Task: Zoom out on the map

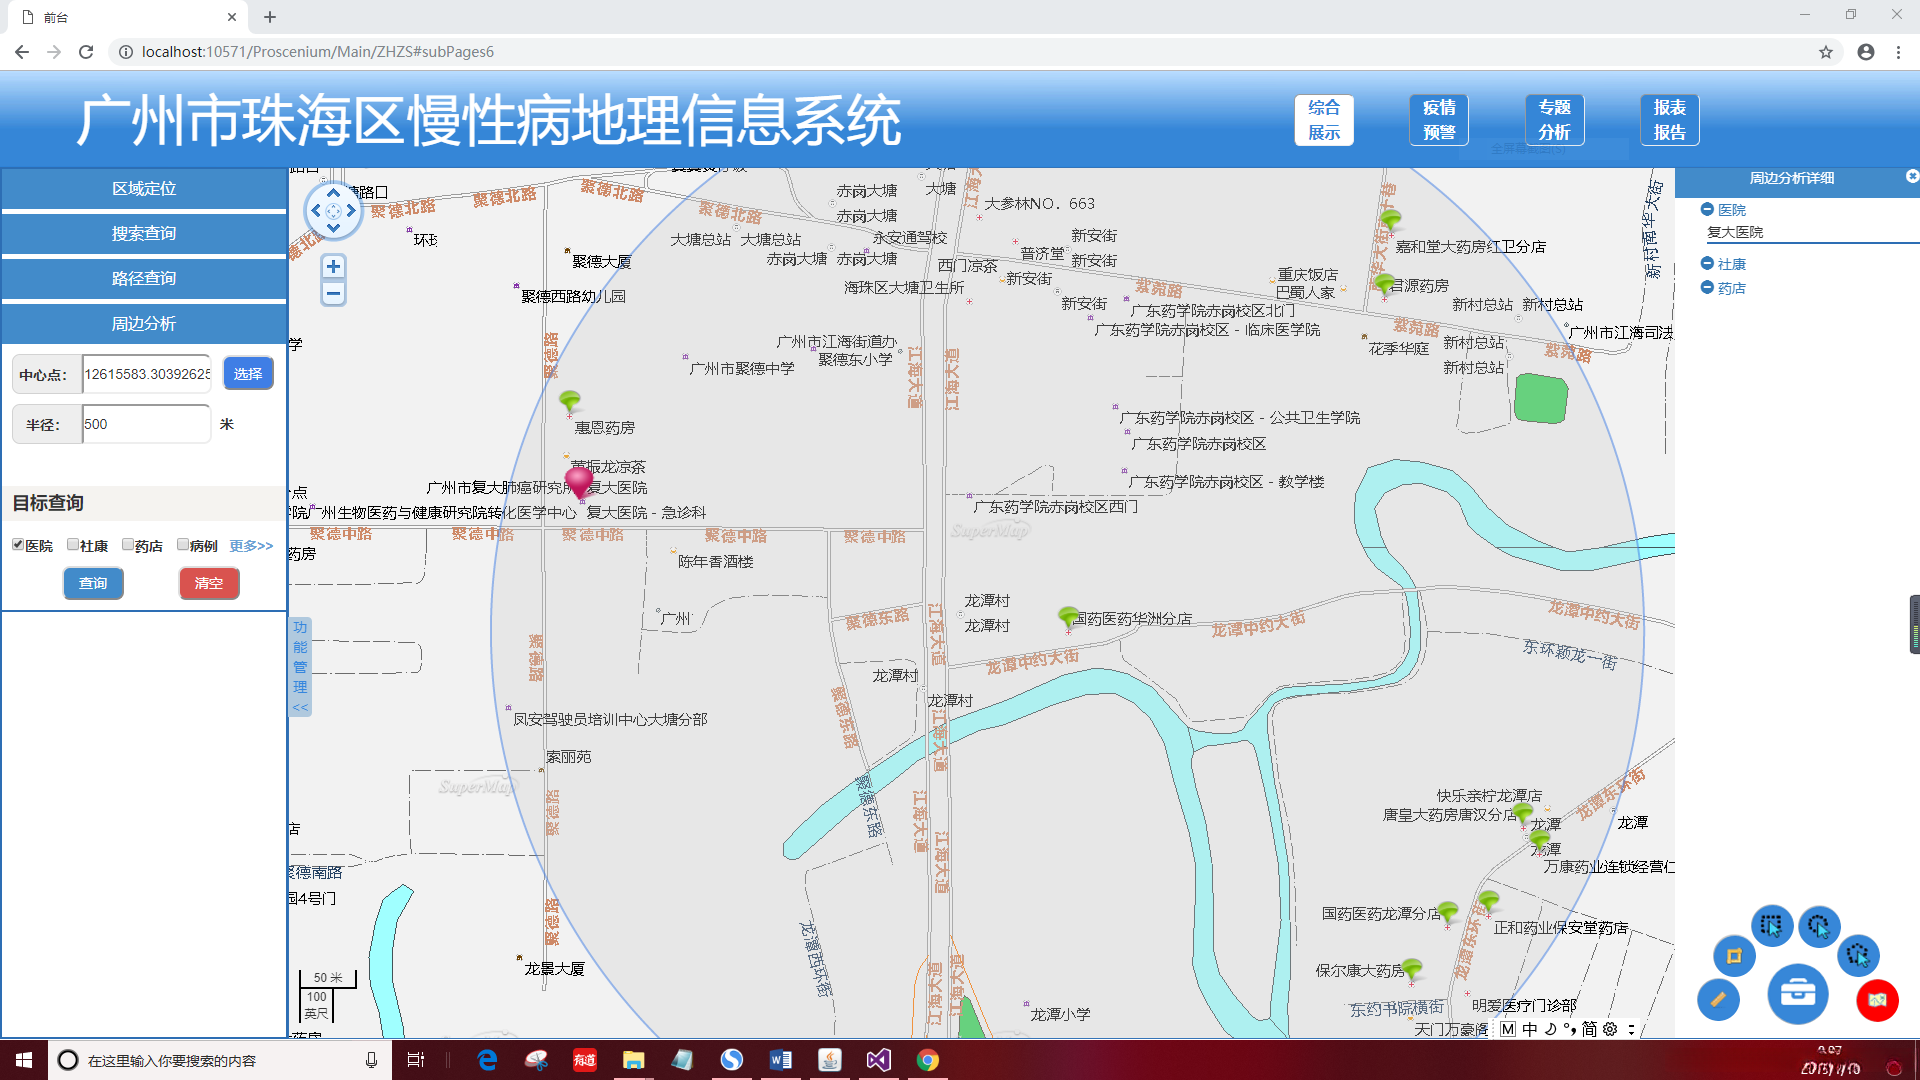Action: pos(333,294)
